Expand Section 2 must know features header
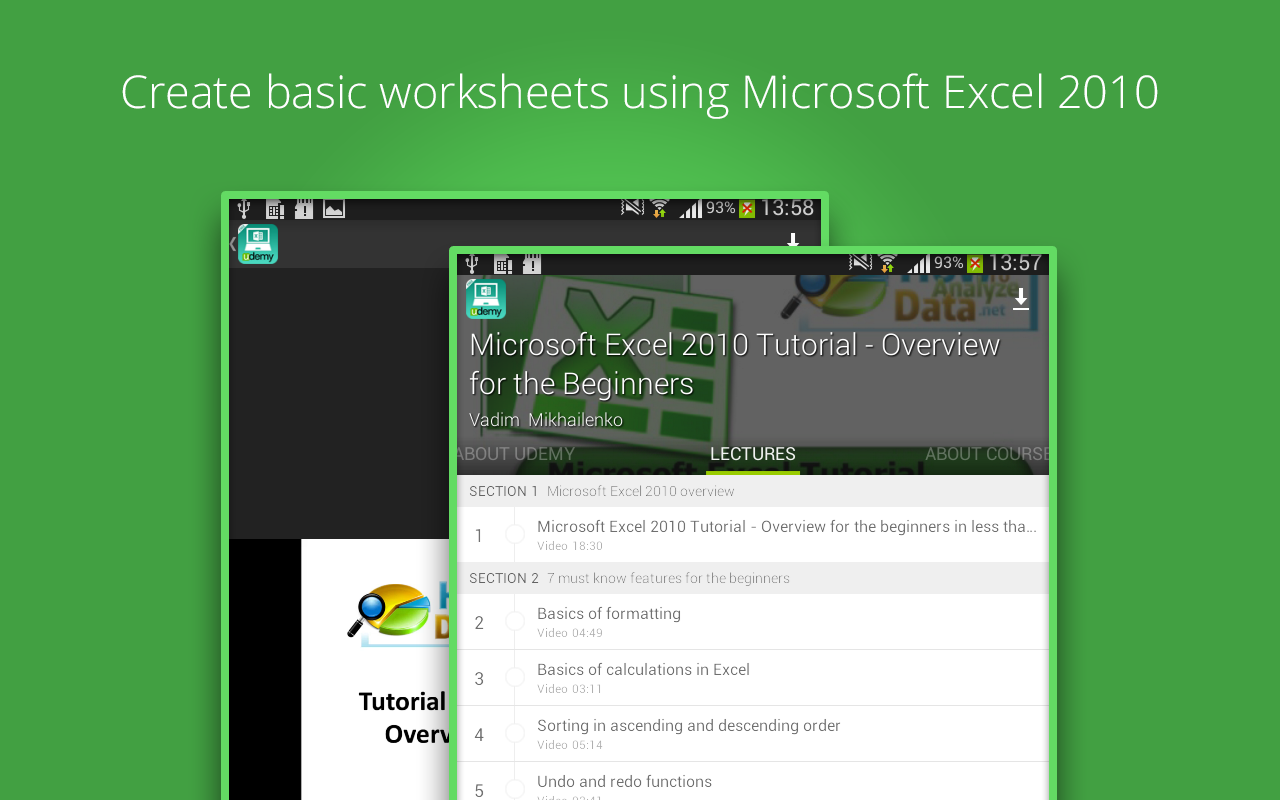This screenshot has width=1280, height=800. pyautogui.click(x=753, y=578)
